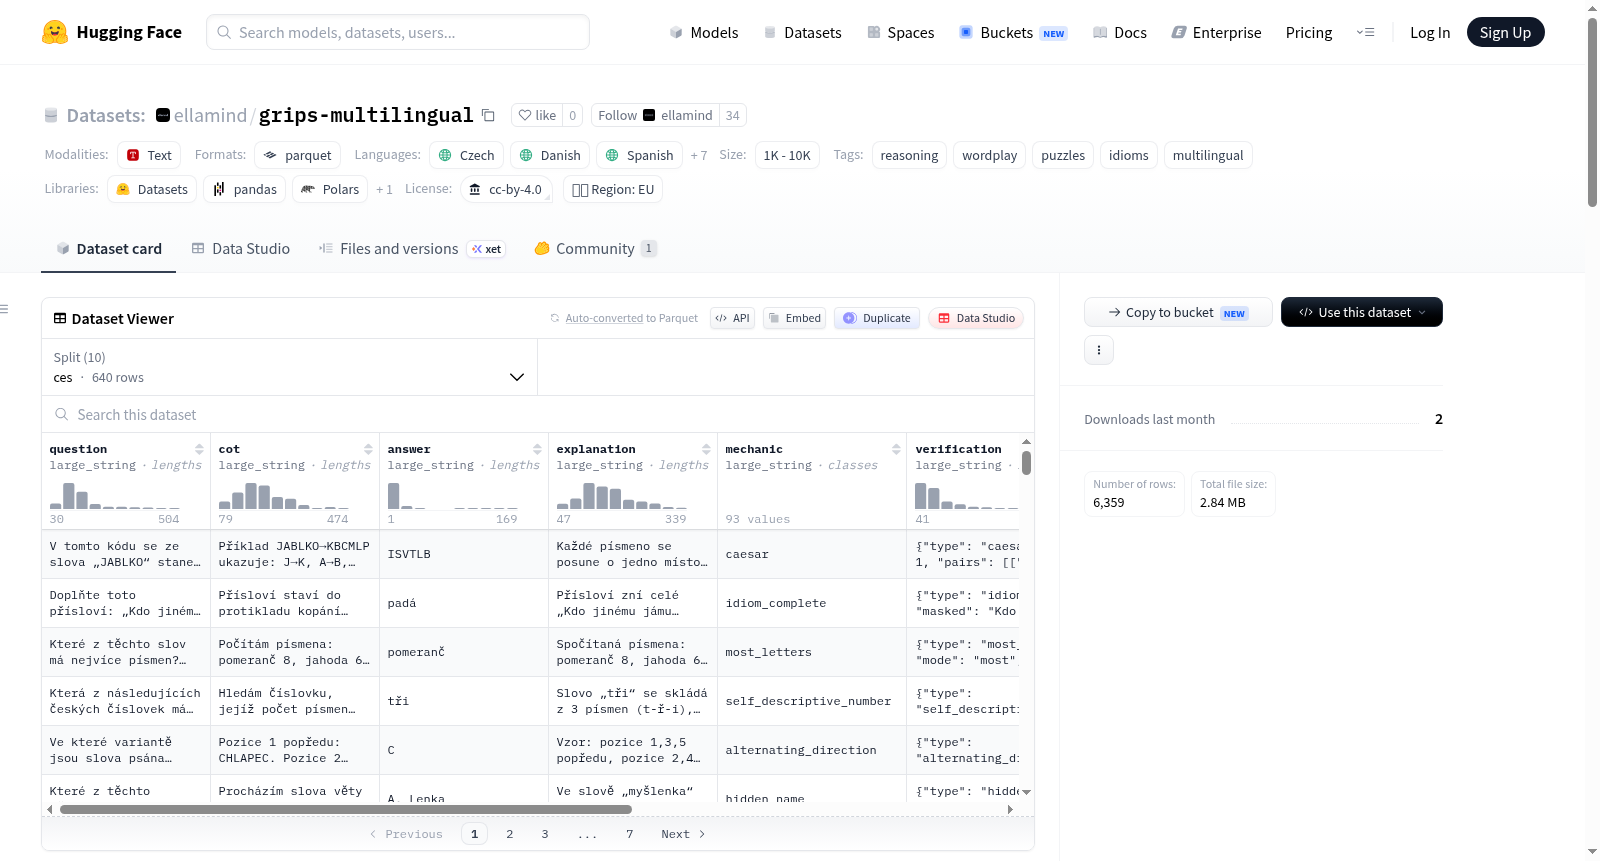The width and height of the screenshot is (1600, 861).
Task: Click the reasoning tag
Action: [909, 155]
